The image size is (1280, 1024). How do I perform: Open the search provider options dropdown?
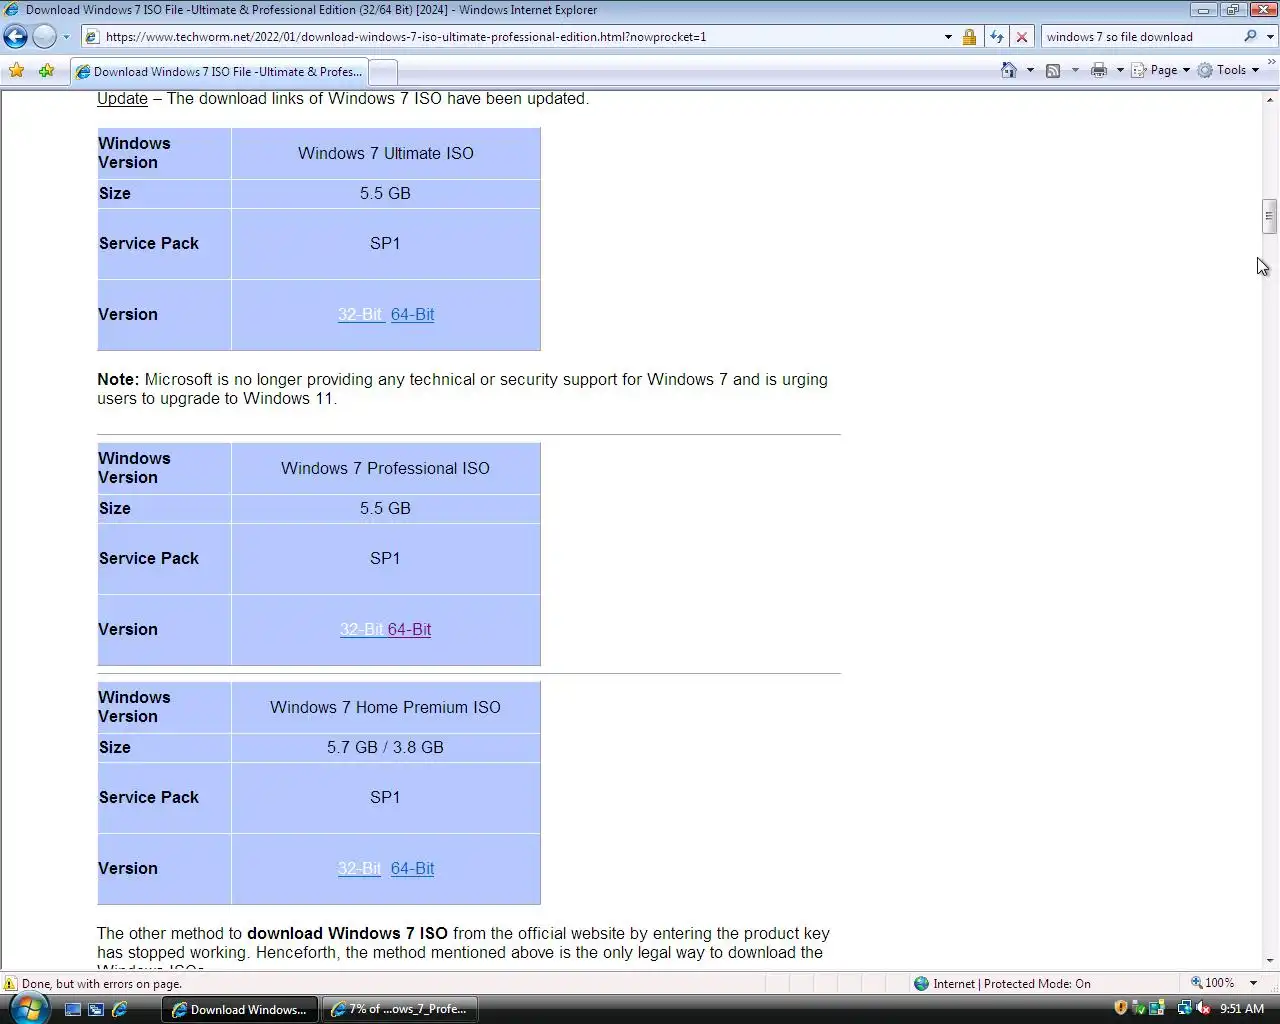[1270, 37]
